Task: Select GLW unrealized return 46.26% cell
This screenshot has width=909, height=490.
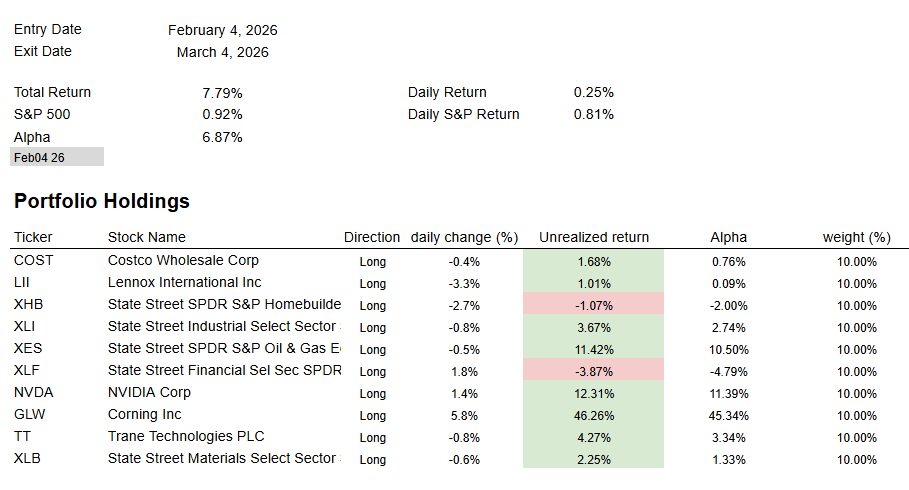Action: pyautogui.click(x=593, y=415)
